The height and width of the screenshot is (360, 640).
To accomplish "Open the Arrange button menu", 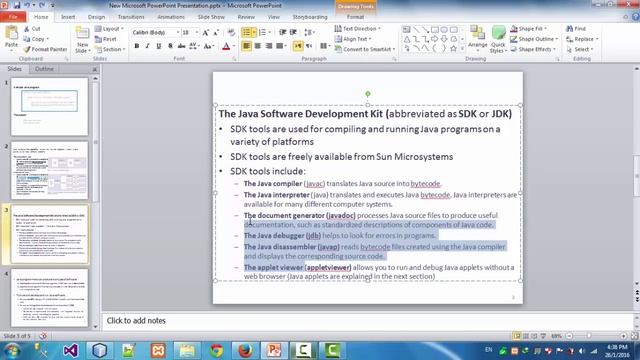I will coord(478,39).
